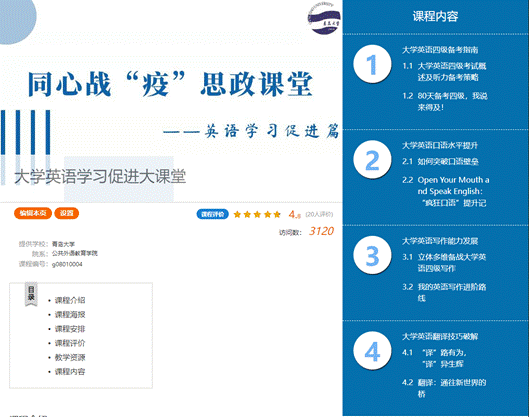Click the course code g08010004
The height and width of the screenshot is (417, 529).
67,264
